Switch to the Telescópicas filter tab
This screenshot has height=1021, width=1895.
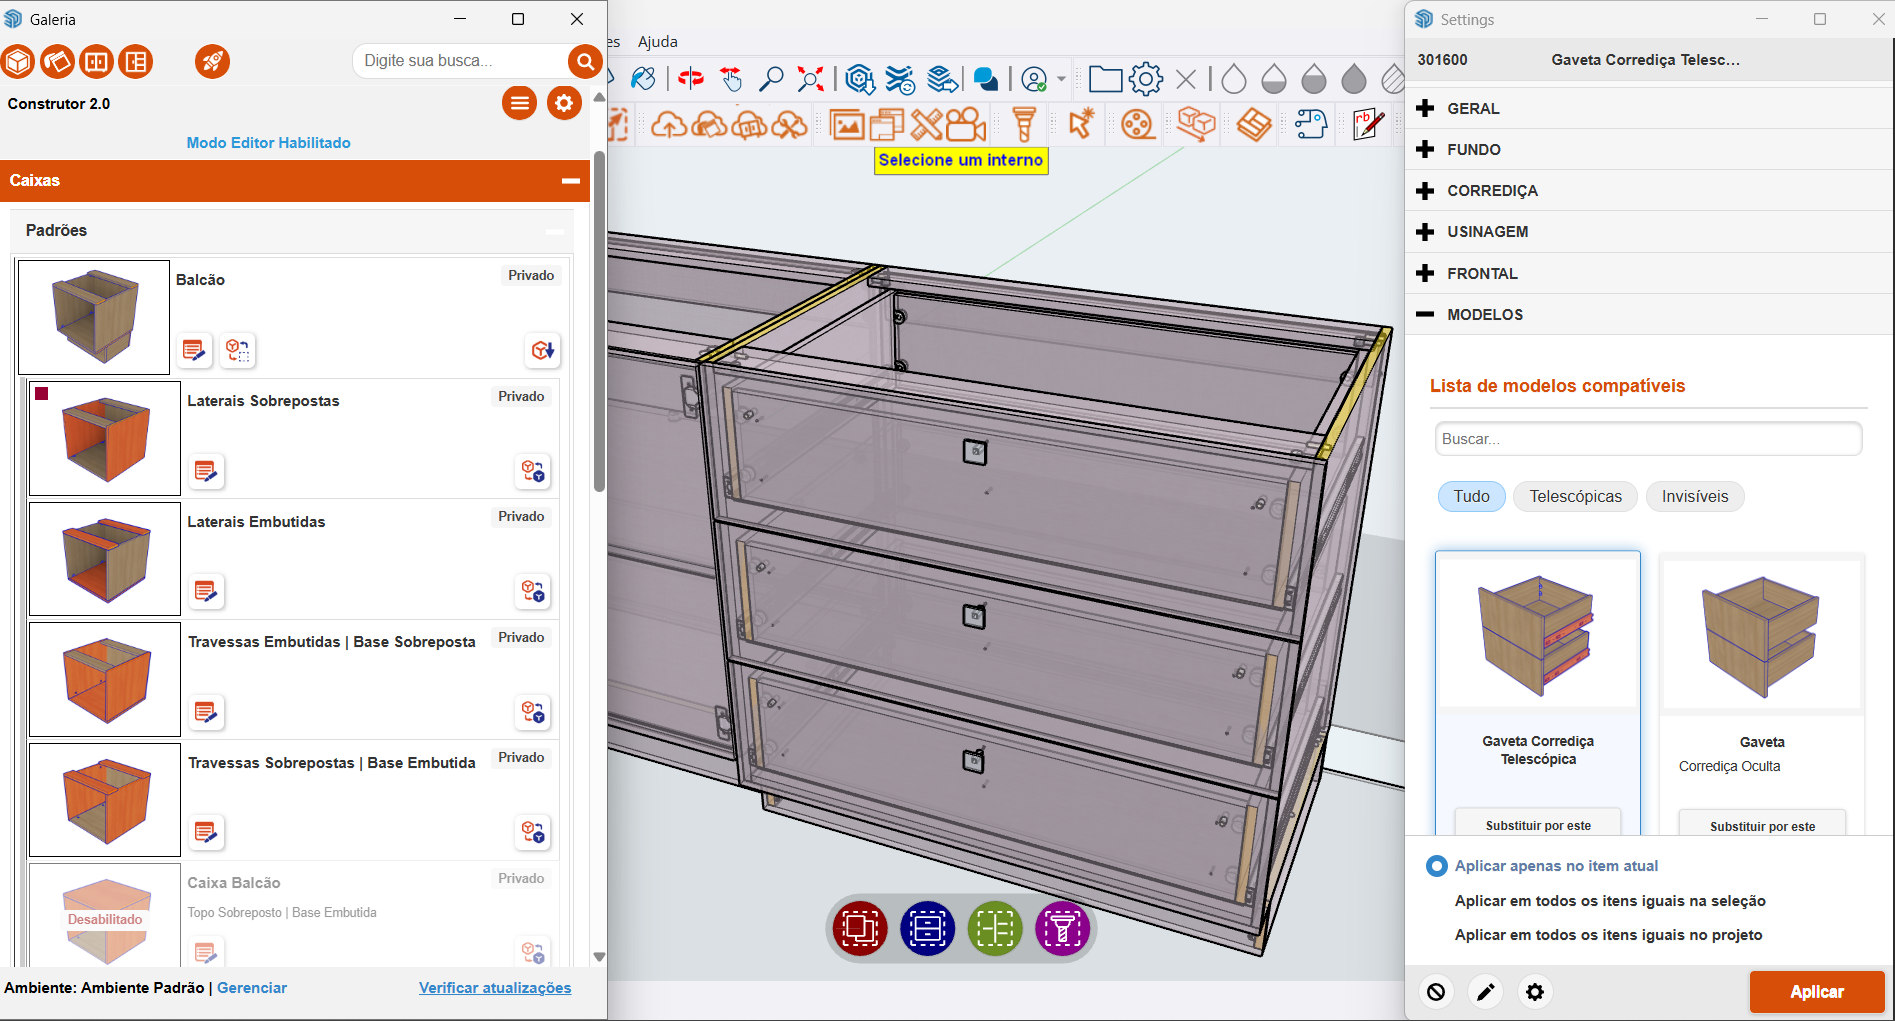pyautogui.click(x=1575, y=497)
